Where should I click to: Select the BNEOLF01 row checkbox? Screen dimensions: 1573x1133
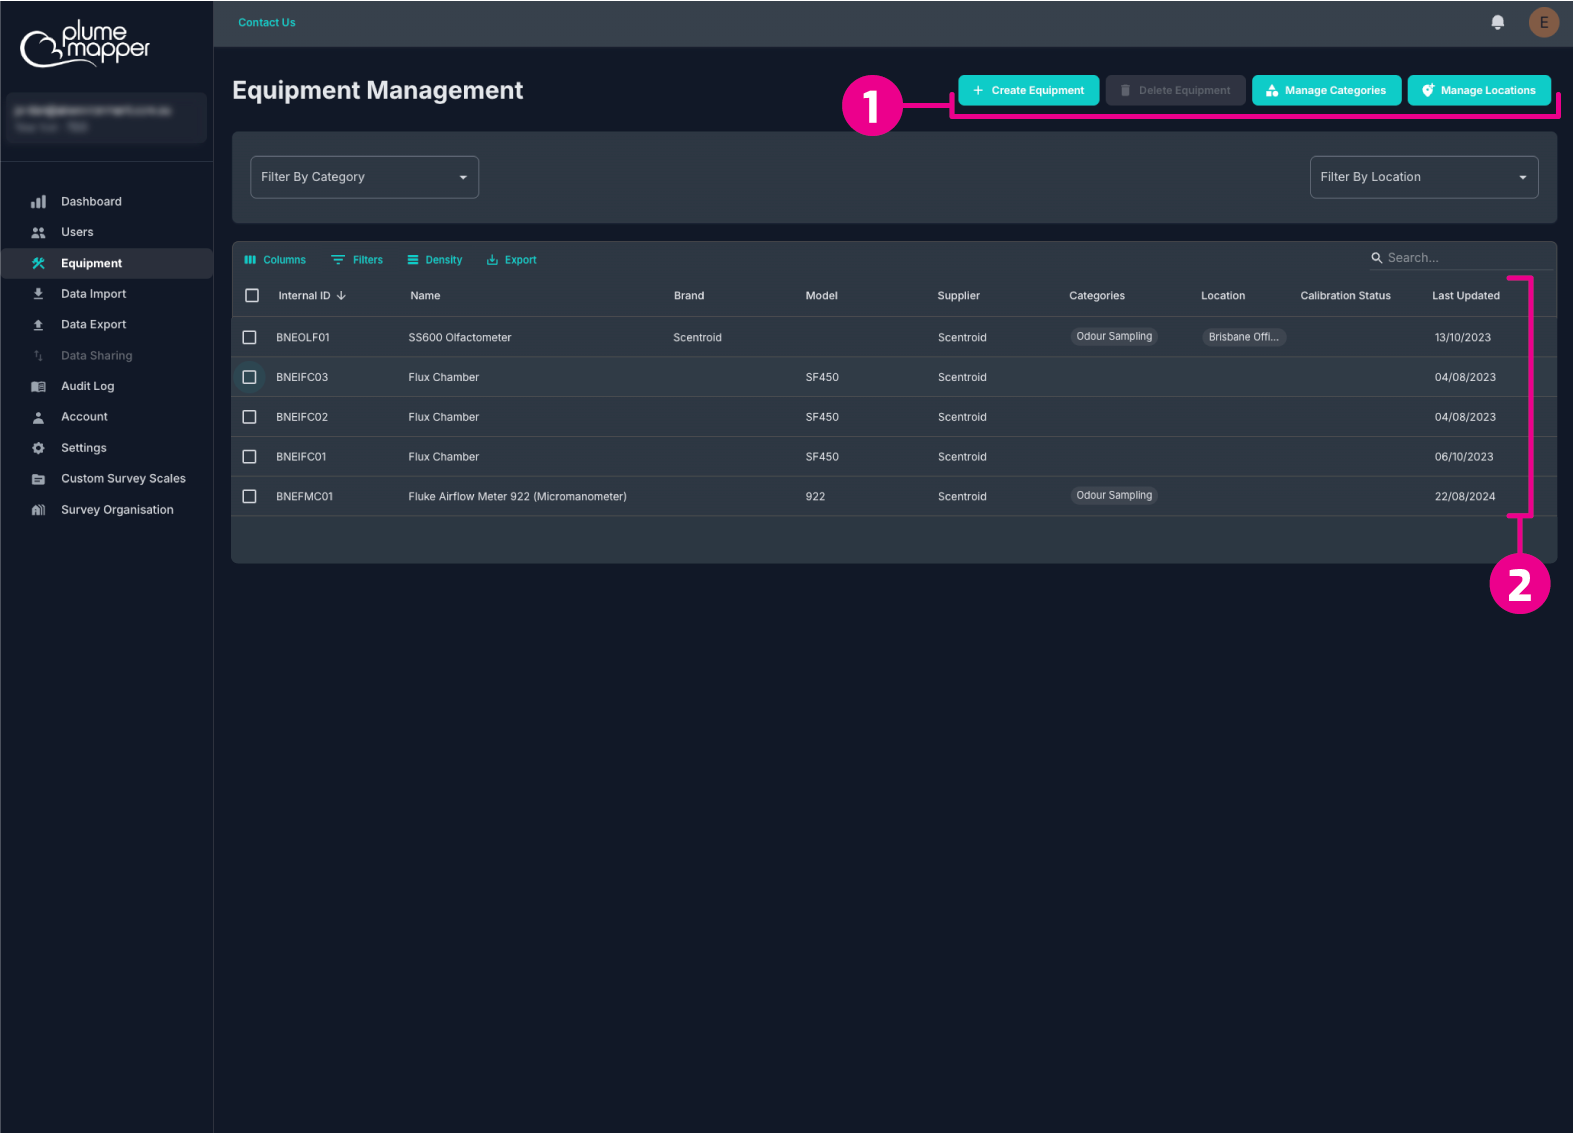pyautogui.click(x=250, y=338)
